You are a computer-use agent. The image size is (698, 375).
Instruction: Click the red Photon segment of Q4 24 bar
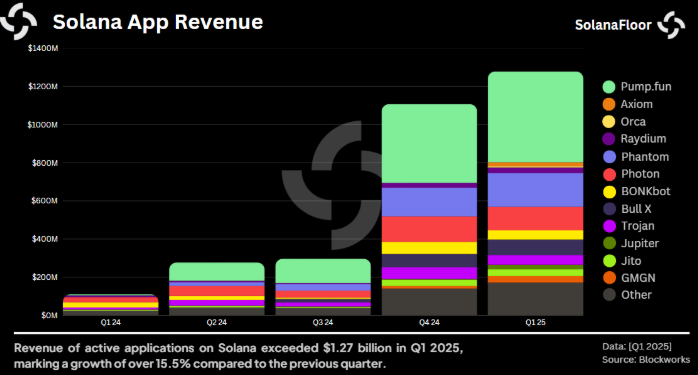[x=429, y=229]
